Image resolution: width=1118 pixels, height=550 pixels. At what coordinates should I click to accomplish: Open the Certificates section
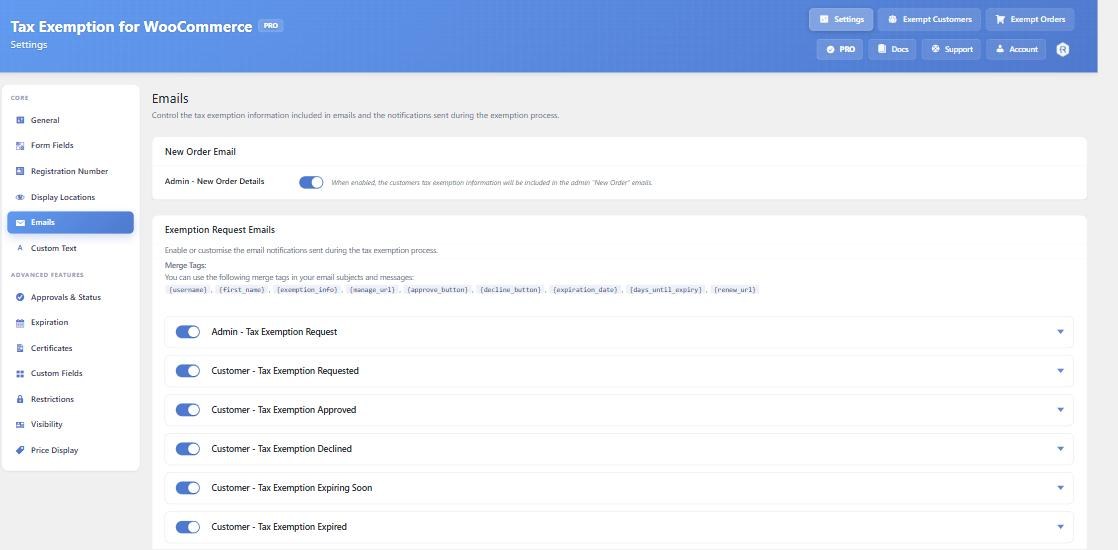[71, 348]
